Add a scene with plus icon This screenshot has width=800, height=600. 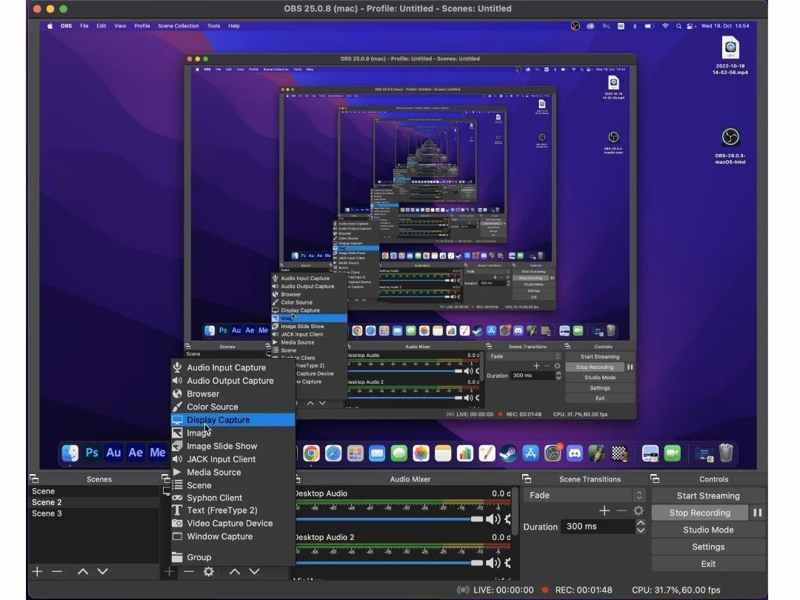37,571
